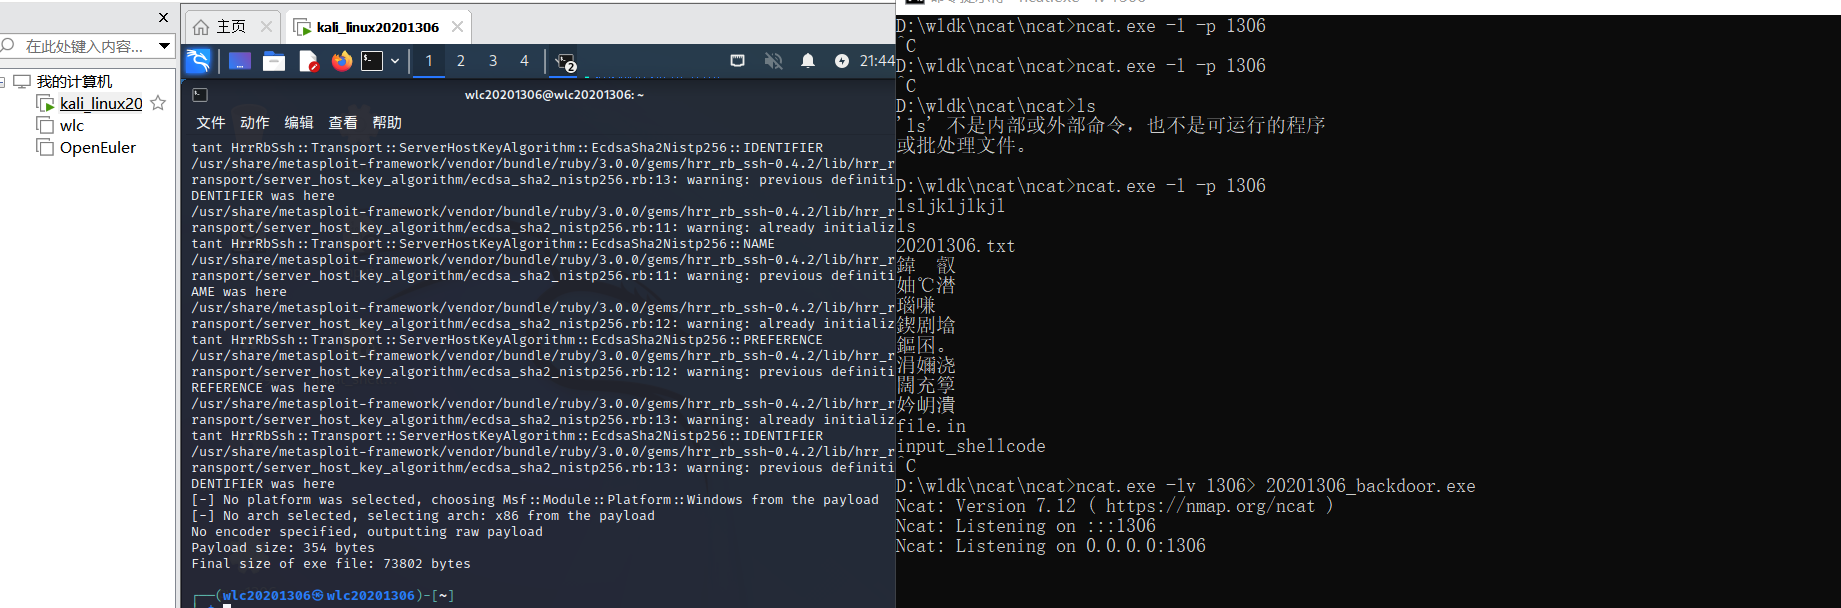Click the terminal window icon in title bar
This screenshot has width=1841, height=608.
(x=200, y=95)
